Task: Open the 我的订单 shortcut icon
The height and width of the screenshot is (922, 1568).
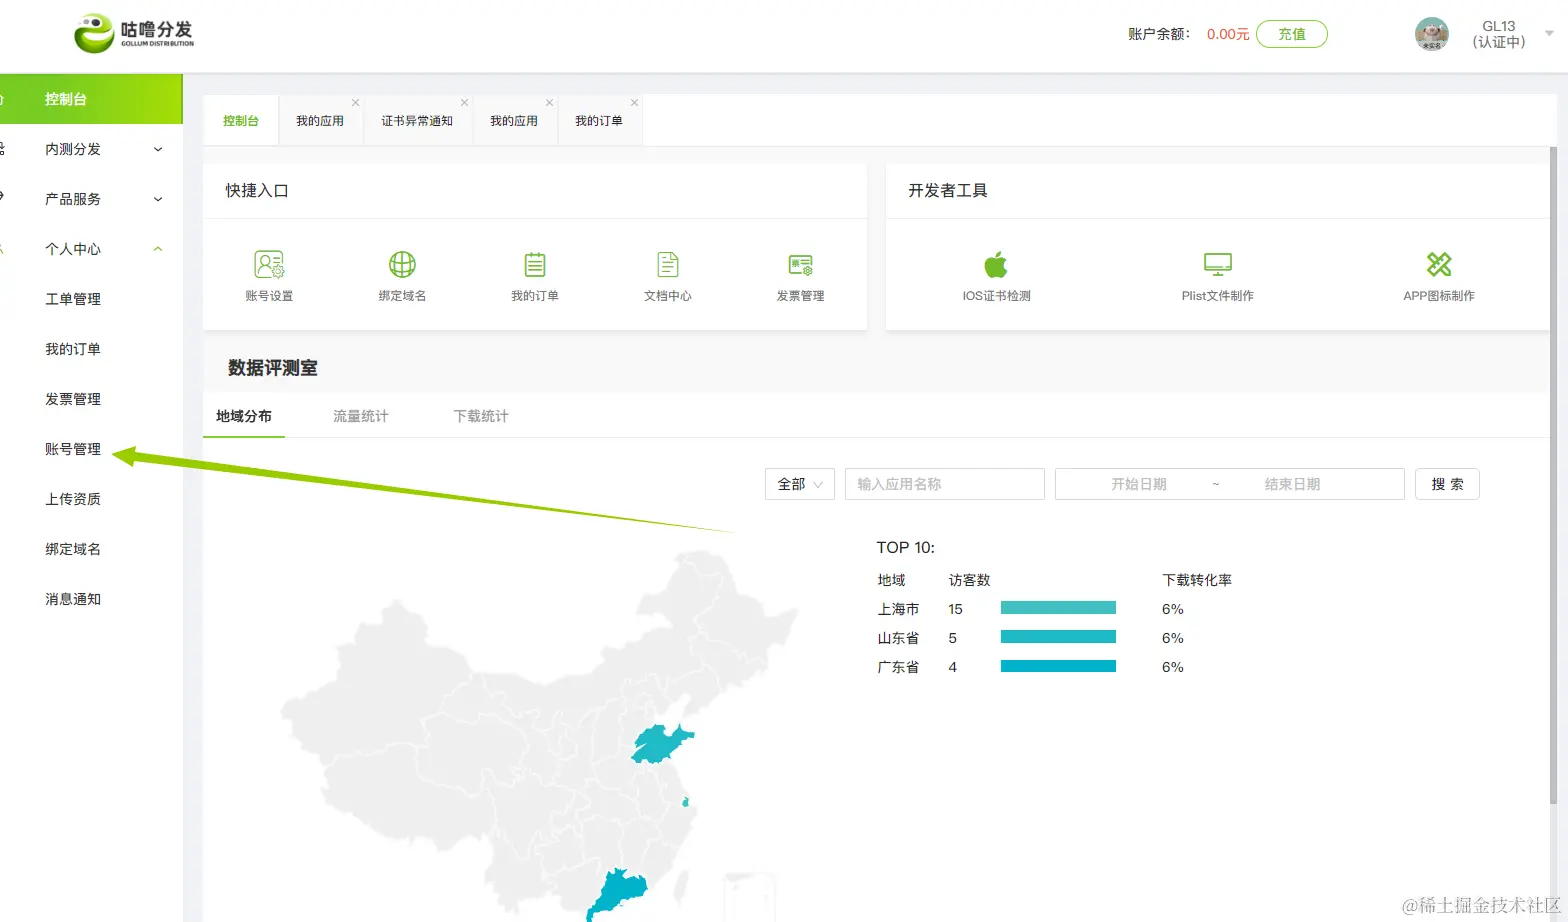Action: (535, 264)
